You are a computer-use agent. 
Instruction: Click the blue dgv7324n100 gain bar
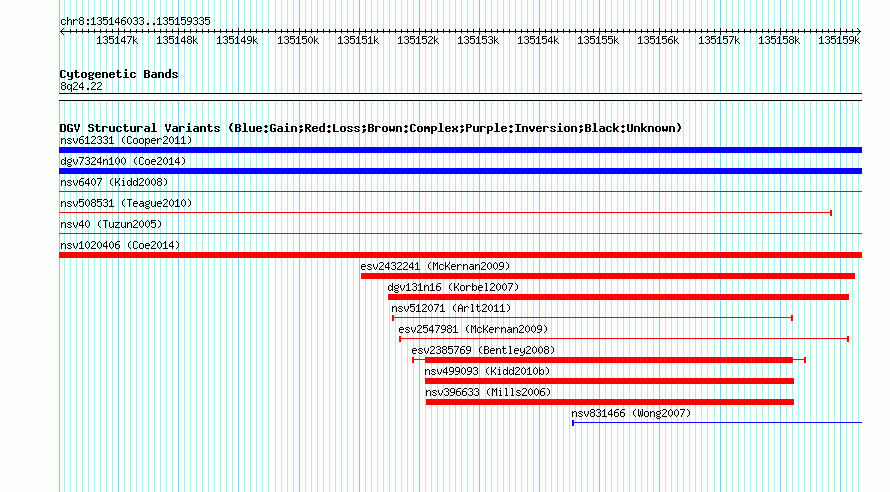tap(460, 171)
